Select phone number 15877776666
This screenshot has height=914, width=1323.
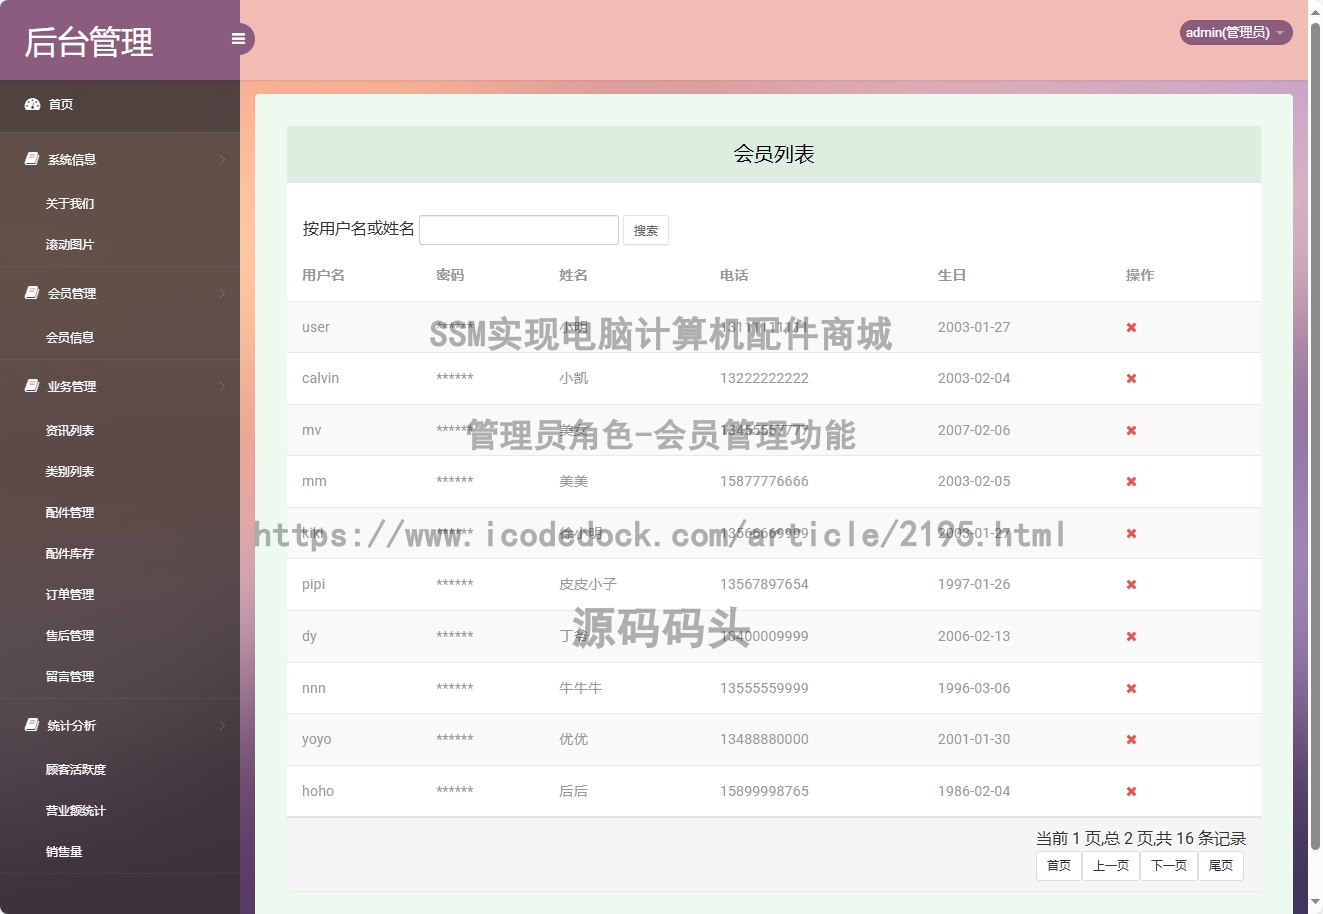click(764, 481)
